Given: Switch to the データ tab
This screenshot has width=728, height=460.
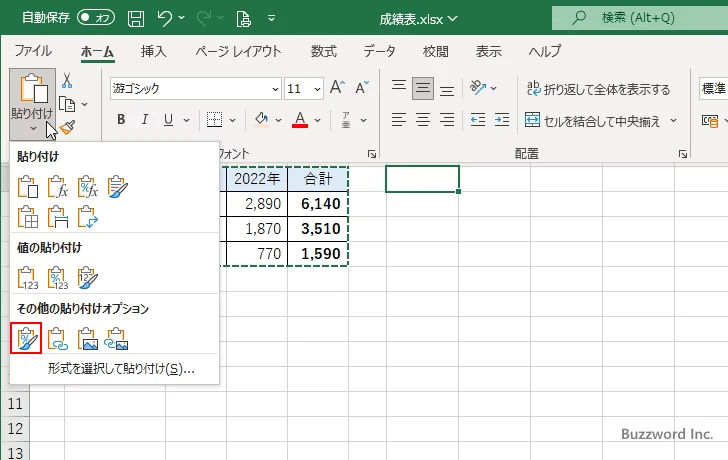Looking at the screenshot, I should (x=379, y=51).
